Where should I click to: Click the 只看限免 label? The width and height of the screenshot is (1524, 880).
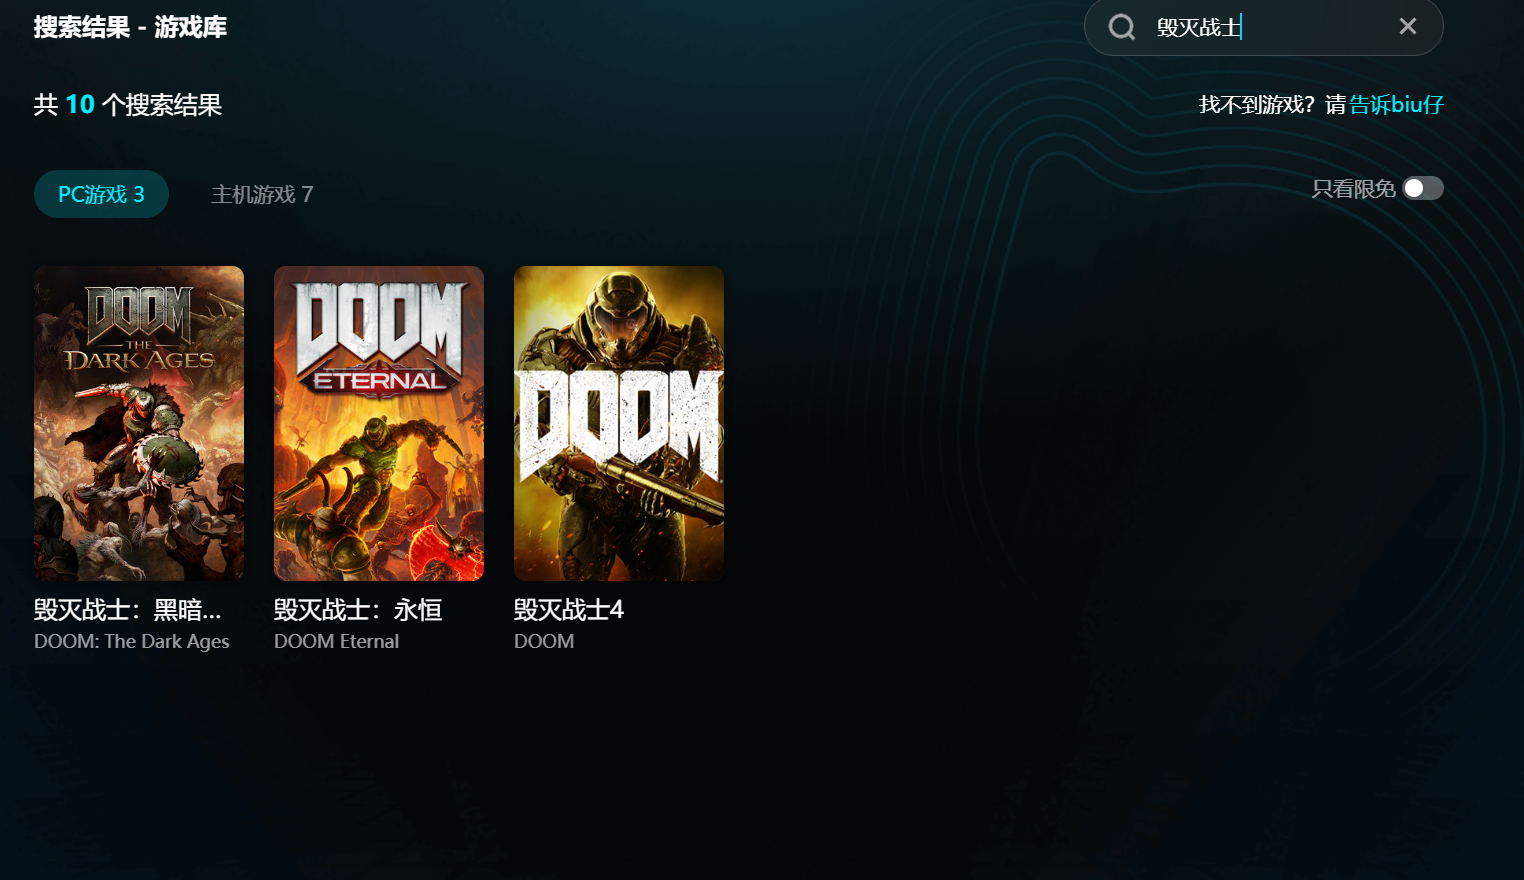point(1353,188)
